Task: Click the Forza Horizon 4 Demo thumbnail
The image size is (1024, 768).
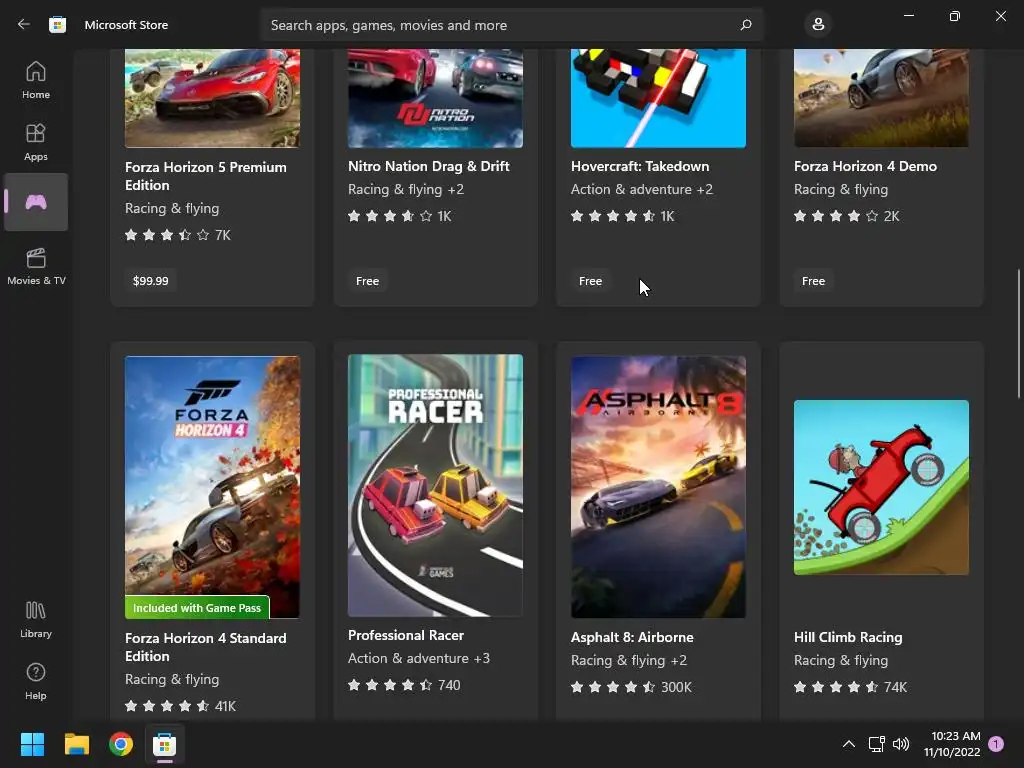Action: [x=881, y=98]
